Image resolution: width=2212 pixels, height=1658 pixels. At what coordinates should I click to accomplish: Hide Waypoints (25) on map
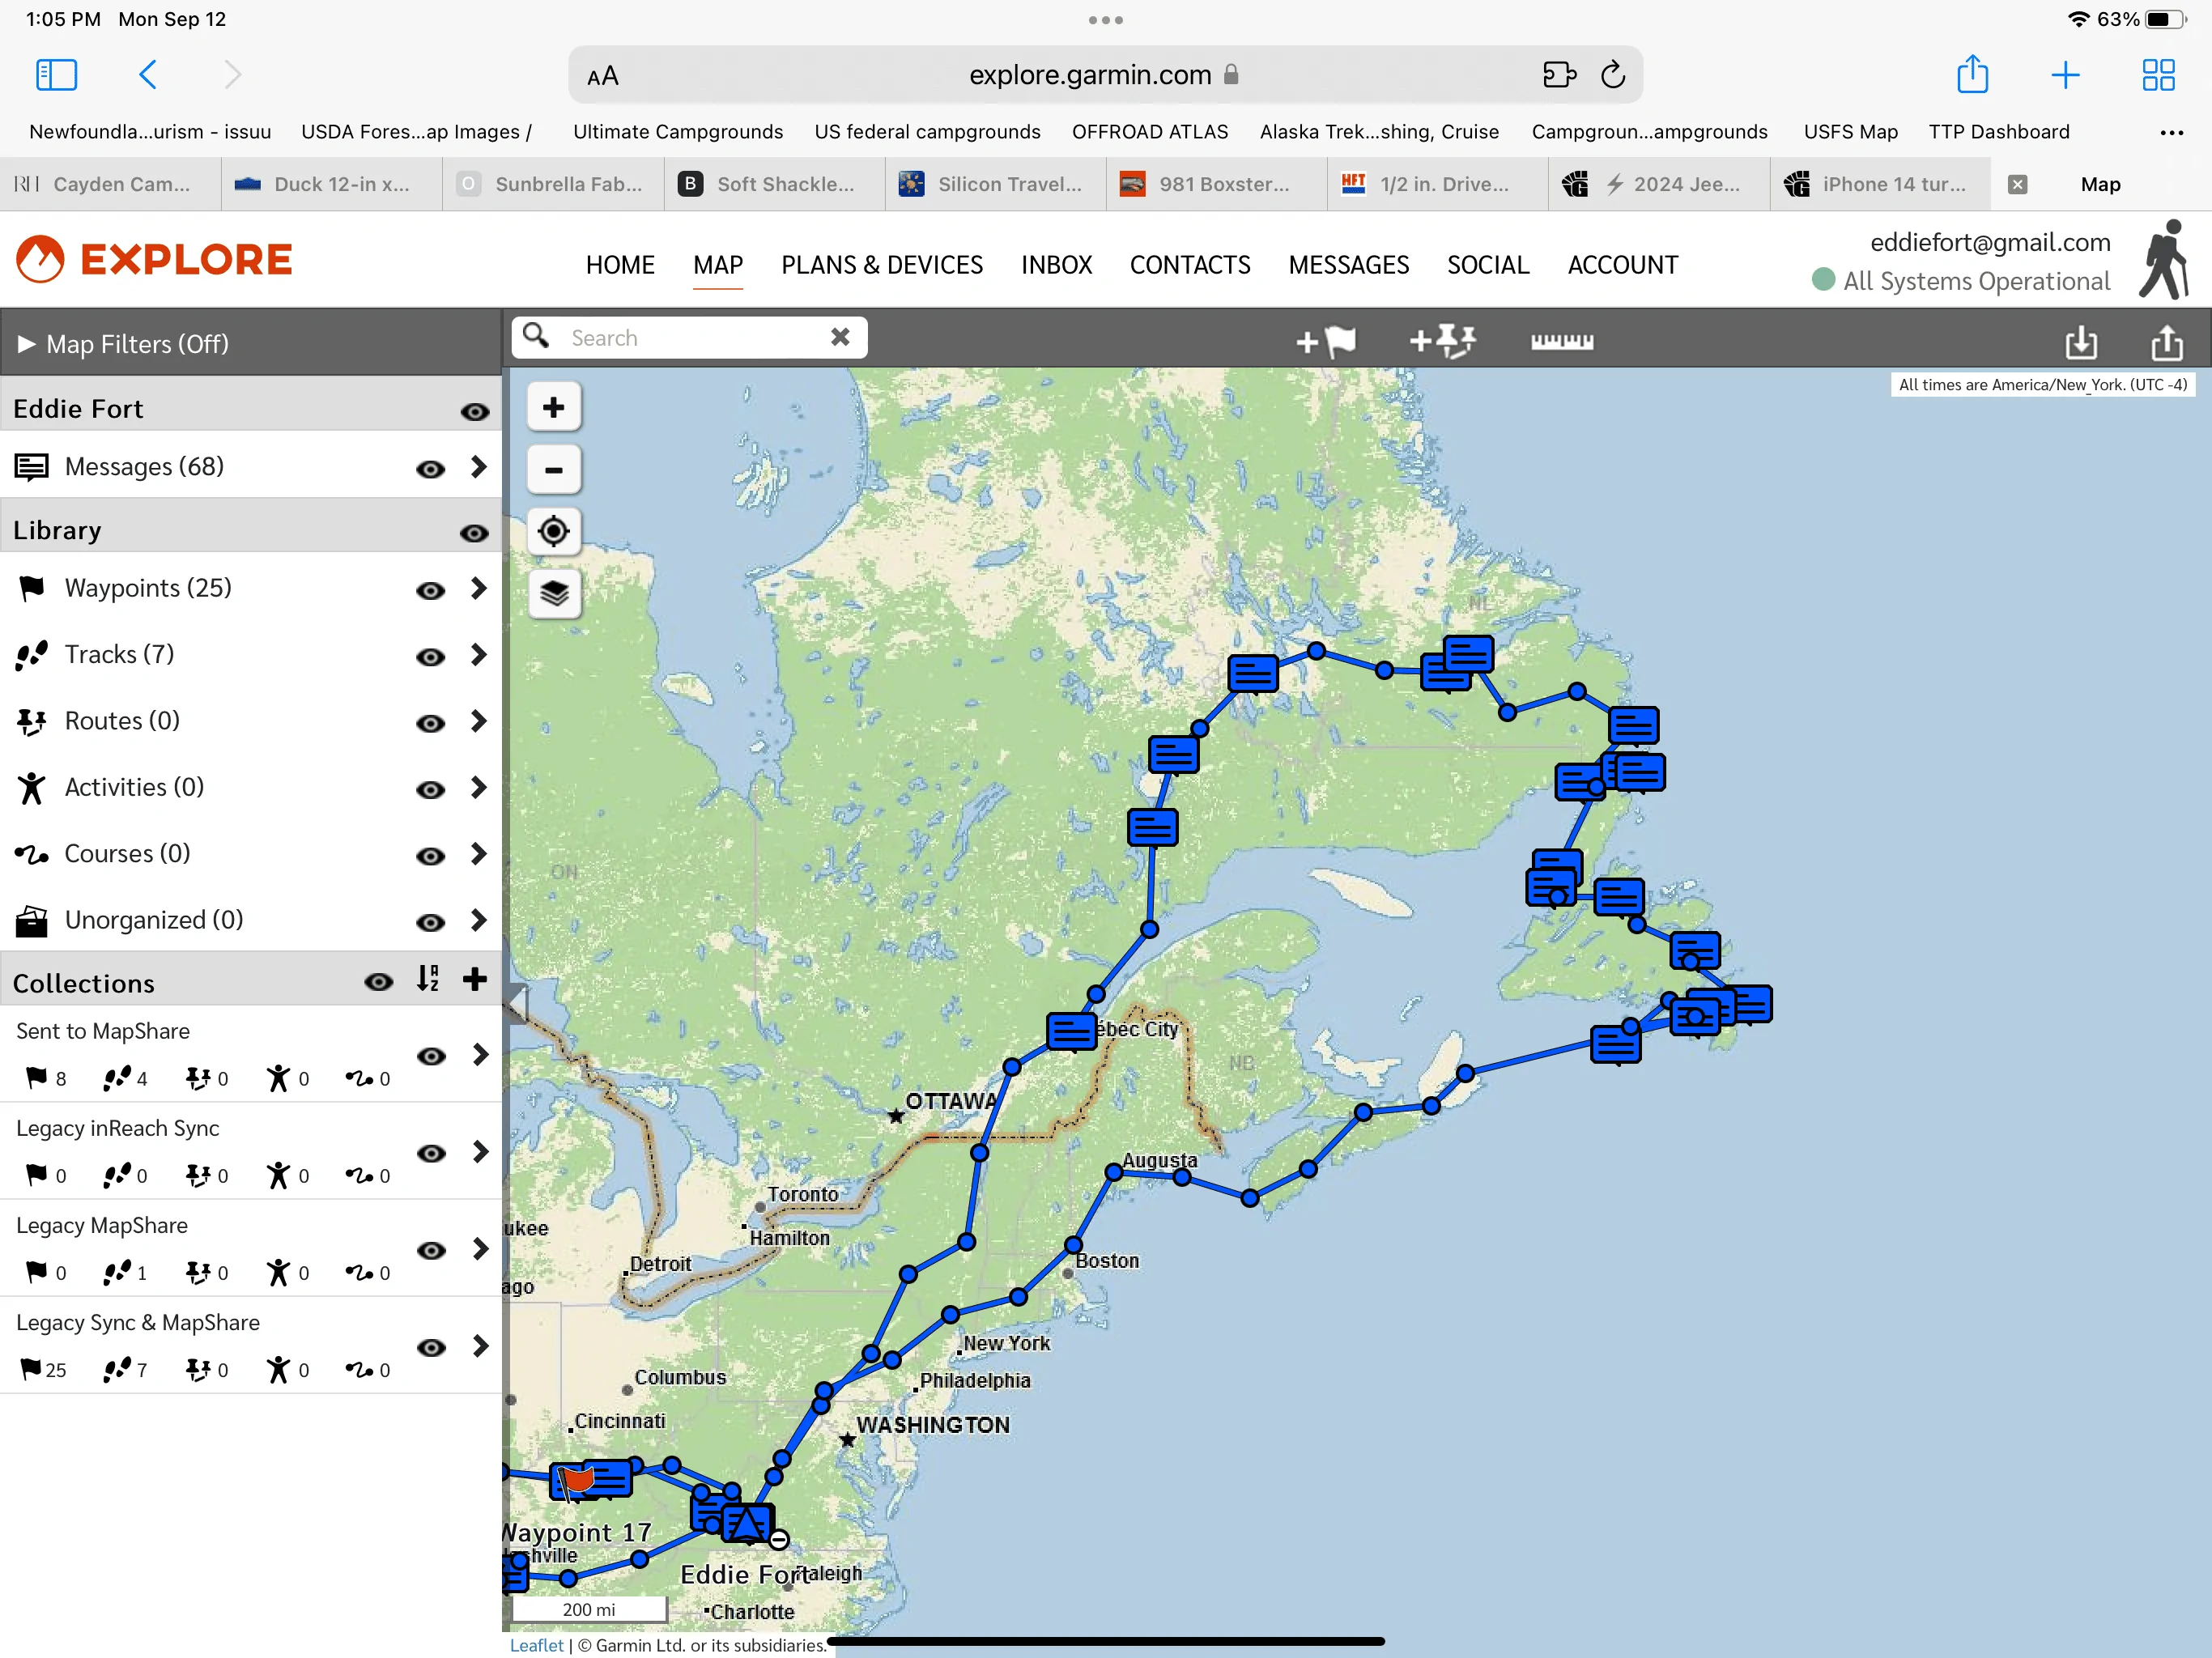tap(430, 591)
